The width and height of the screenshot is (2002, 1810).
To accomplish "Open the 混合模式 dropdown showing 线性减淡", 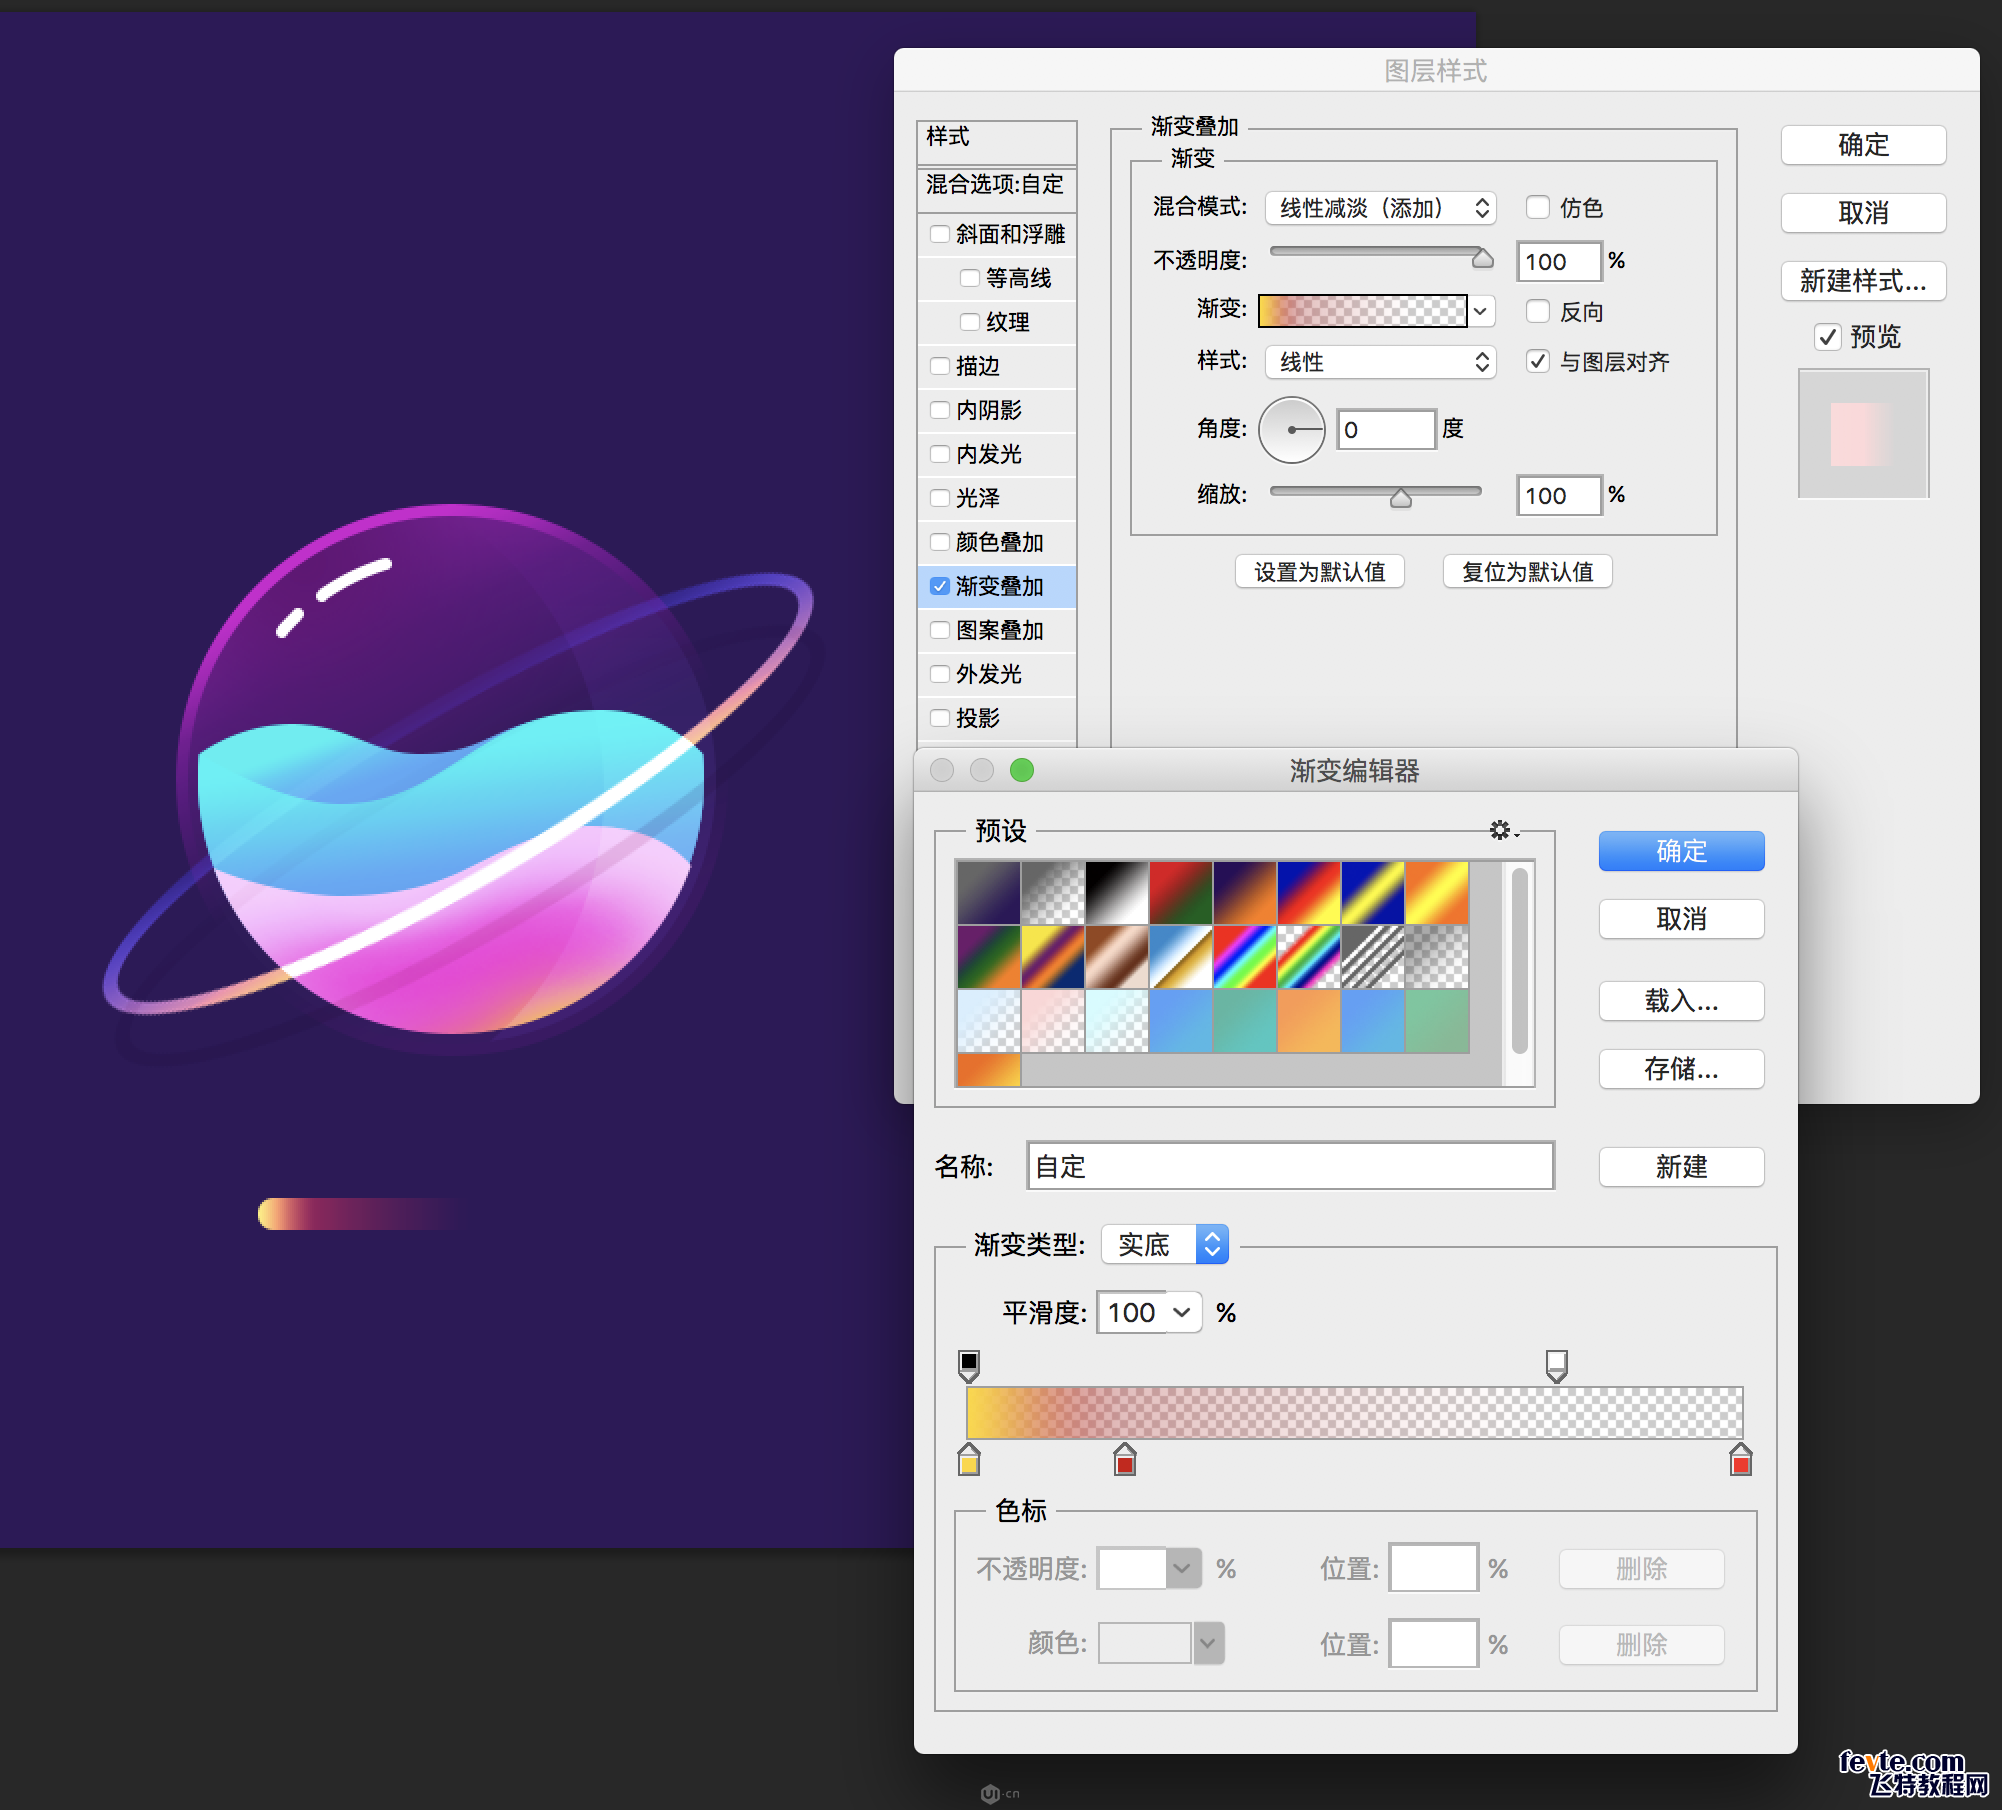I will pos(1380,208).
